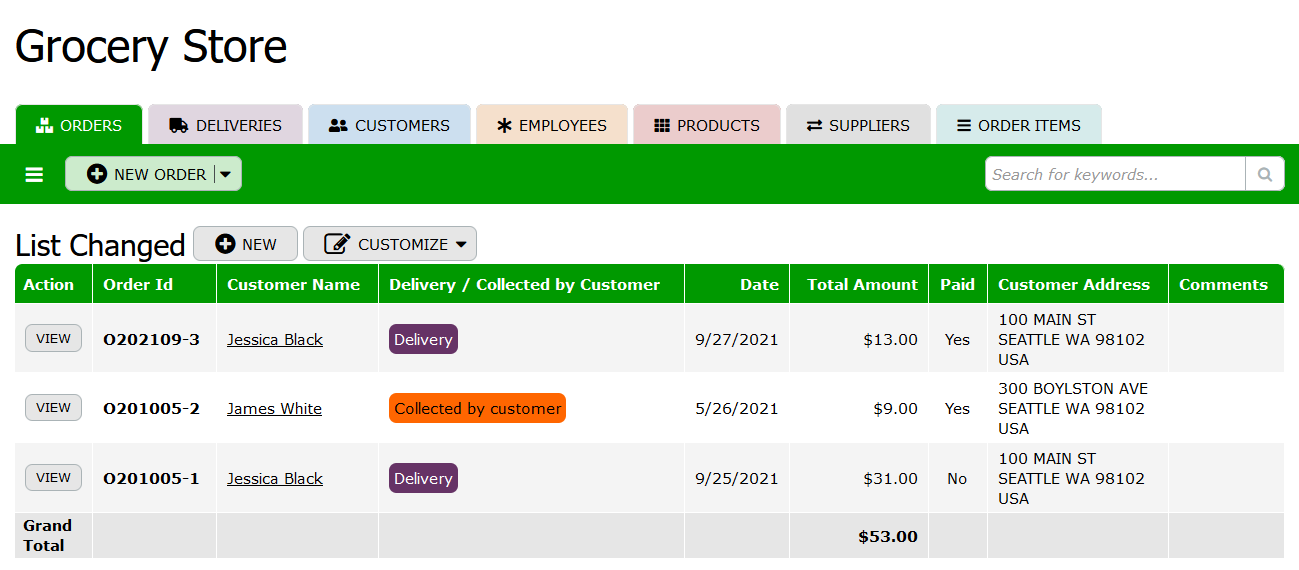1299x570 pixels.
Task: Click in the Search for keywords field
Action: 1115,174
